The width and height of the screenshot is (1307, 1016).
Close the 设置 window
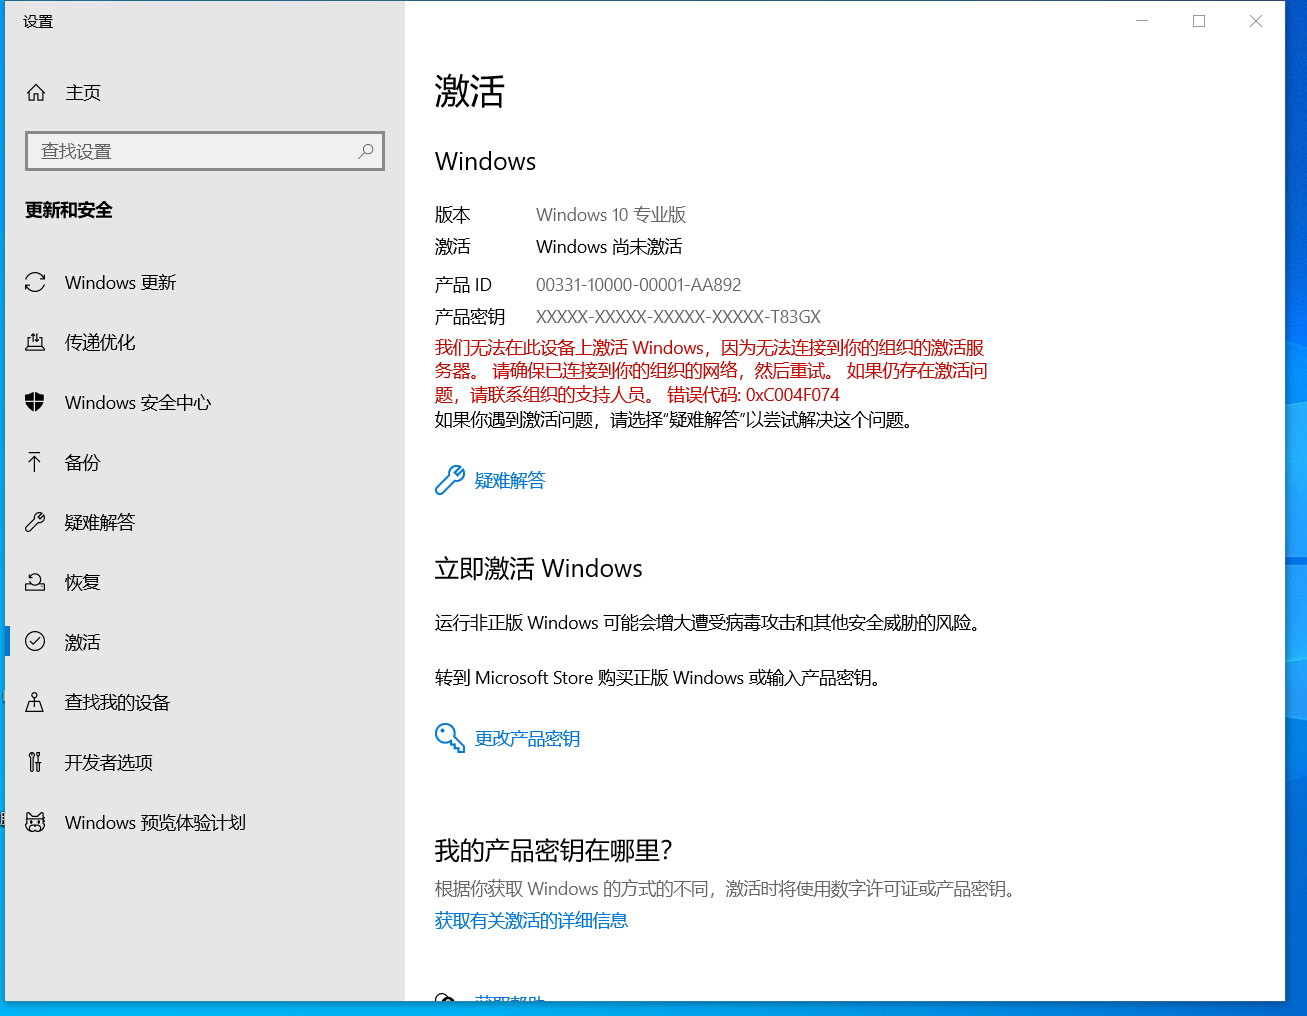(1256, 21)
